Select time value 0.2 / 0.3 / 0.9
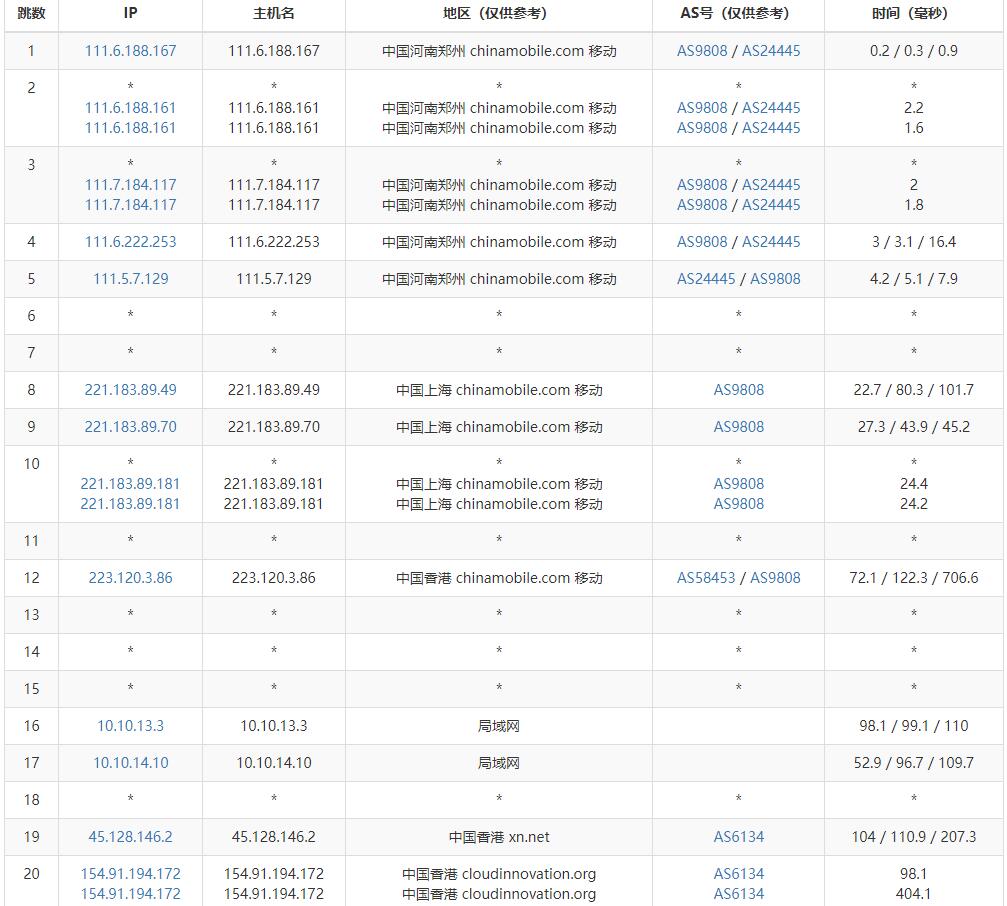The height and width of the screenshot is (906, 1007). pos(914,51)
